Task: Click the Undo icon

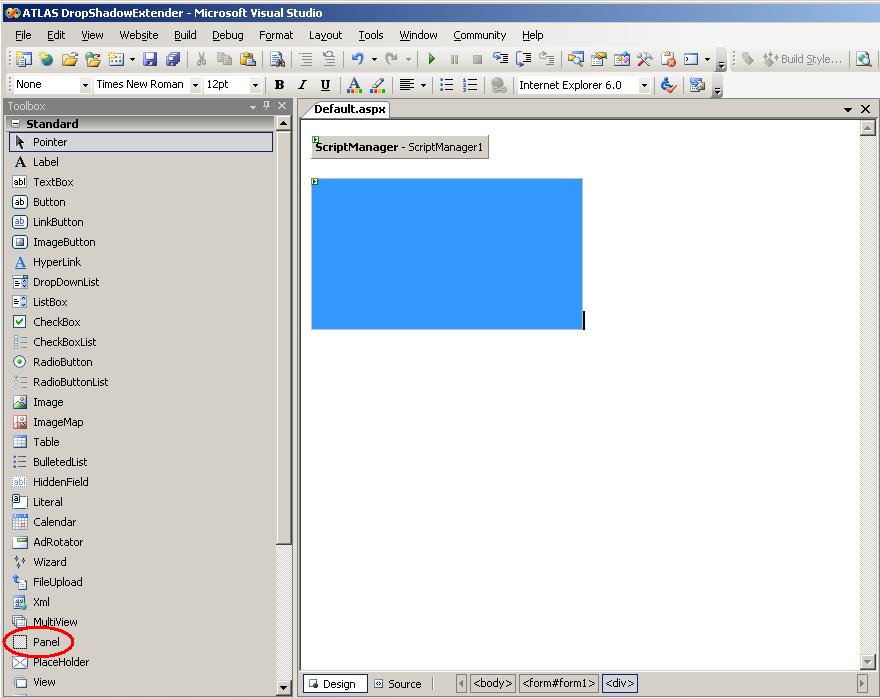Action: 357,60
